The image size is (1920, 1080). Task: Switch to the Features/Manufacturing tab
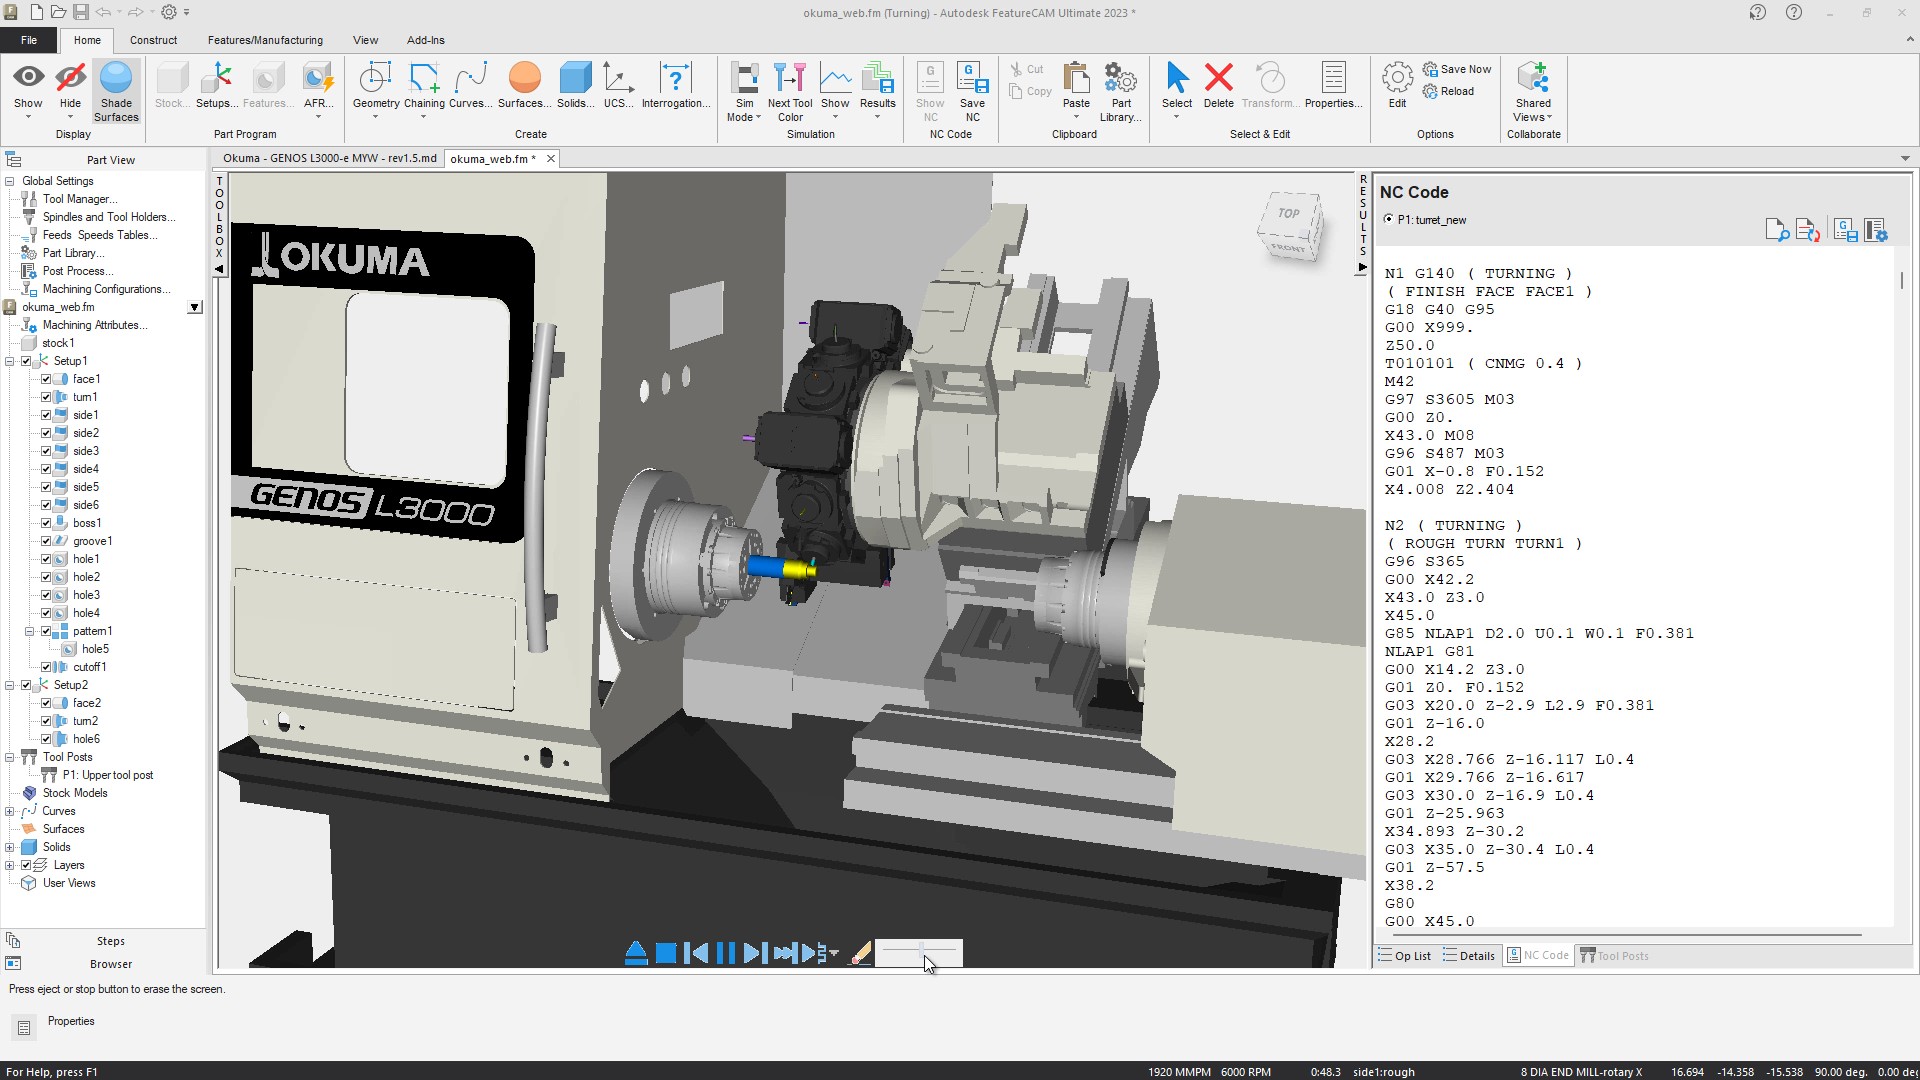[265, 40]
